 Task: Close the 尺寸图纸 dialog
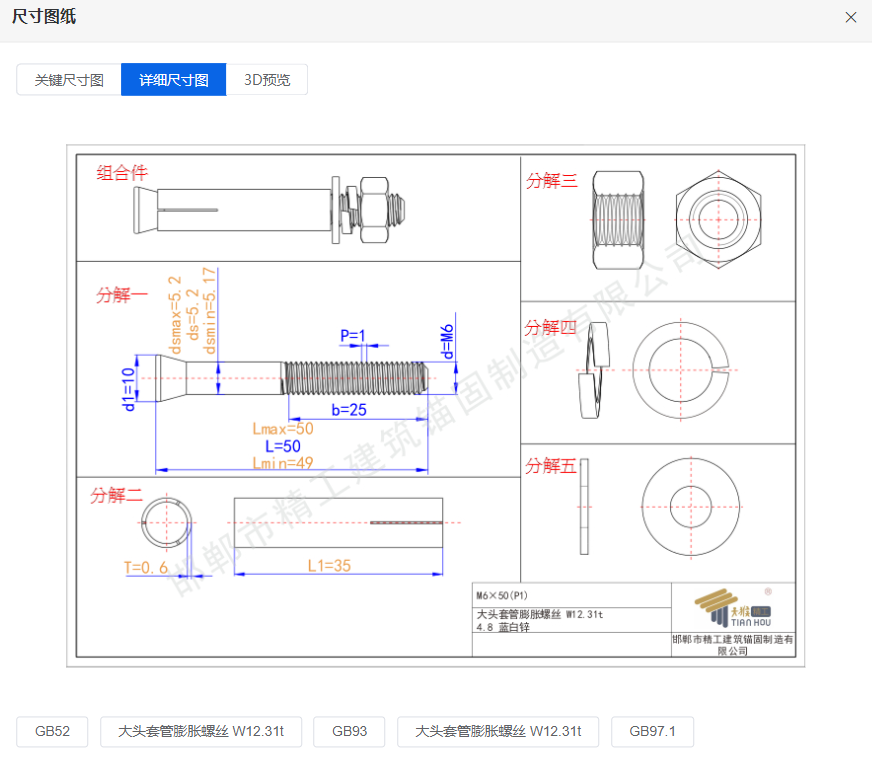[x=851, y=17]
